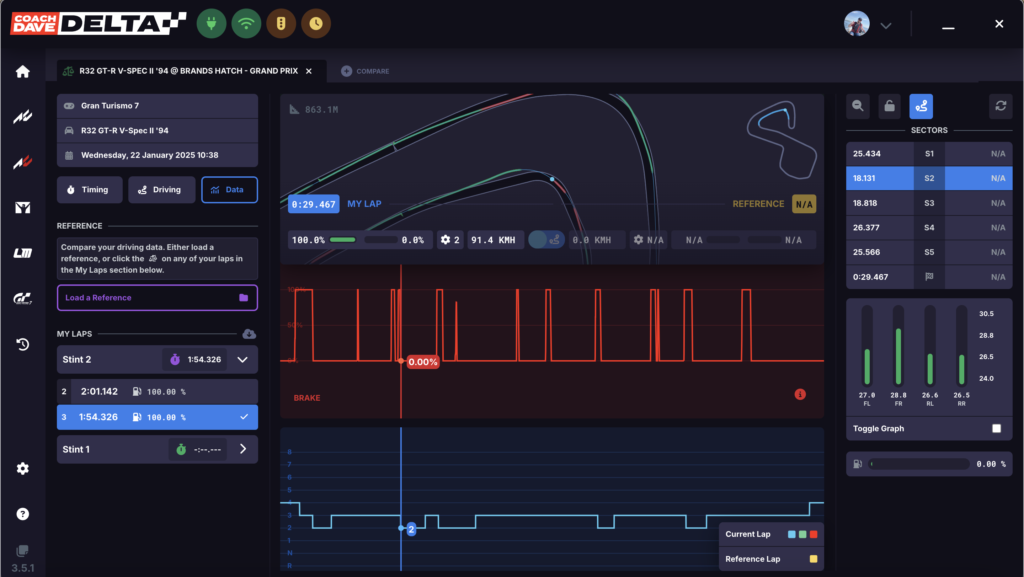The width and height of the screenshot is (1024, 577).
Task: Open the help question mark icon
Action: 23,514
